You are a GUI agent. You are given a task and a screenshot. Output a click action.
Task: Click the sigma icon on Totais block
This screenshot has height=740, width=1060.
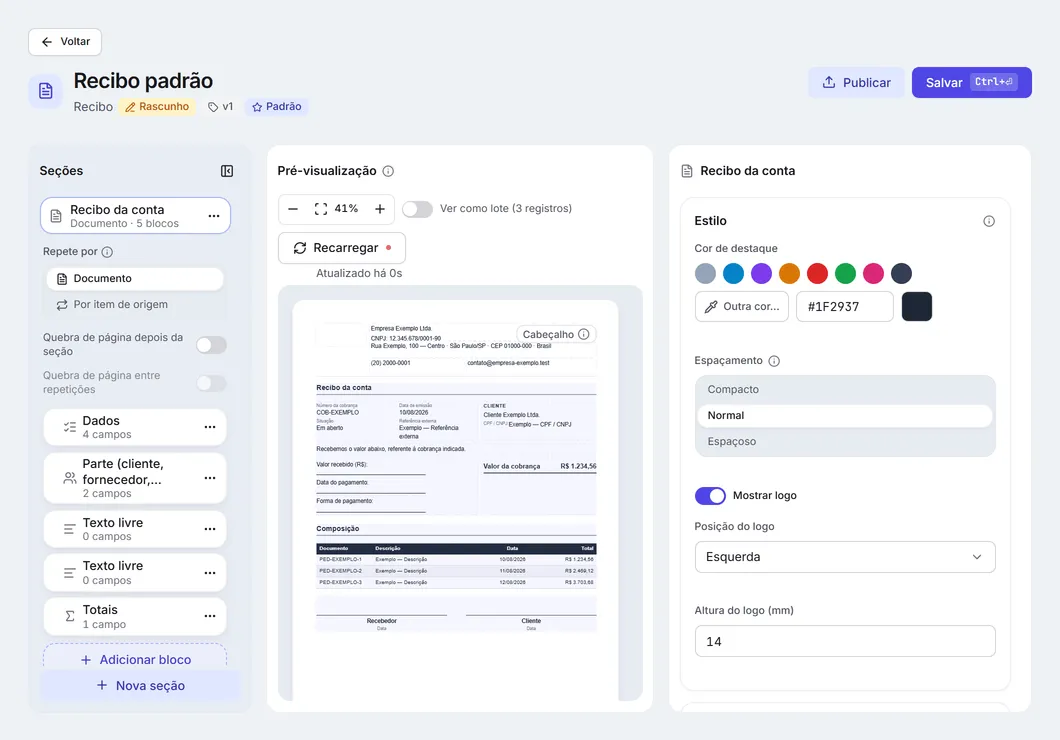70,616
